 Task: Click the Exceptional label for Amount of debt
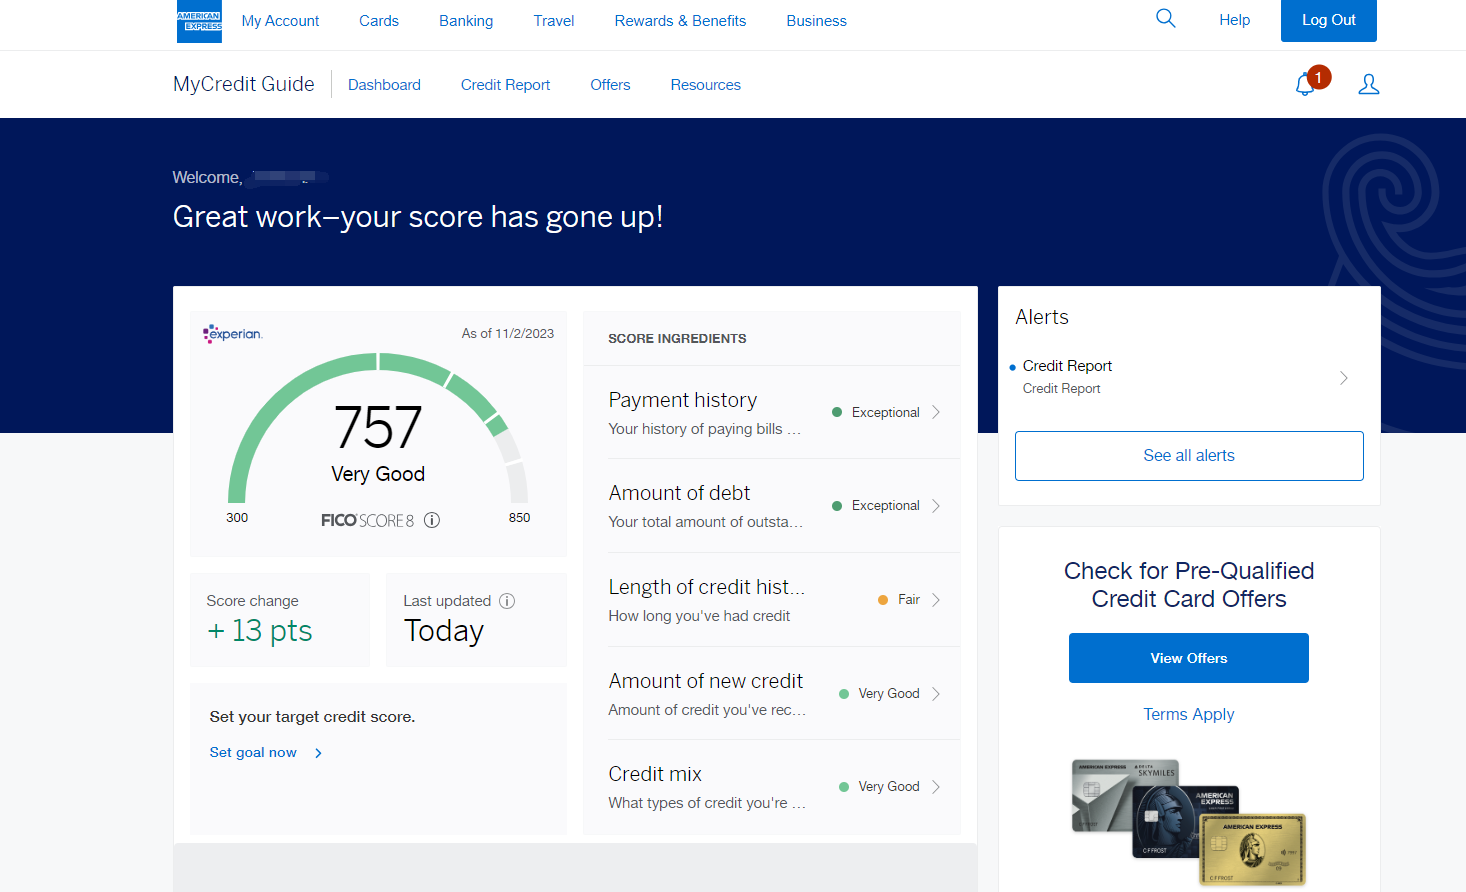coord(885,506)
